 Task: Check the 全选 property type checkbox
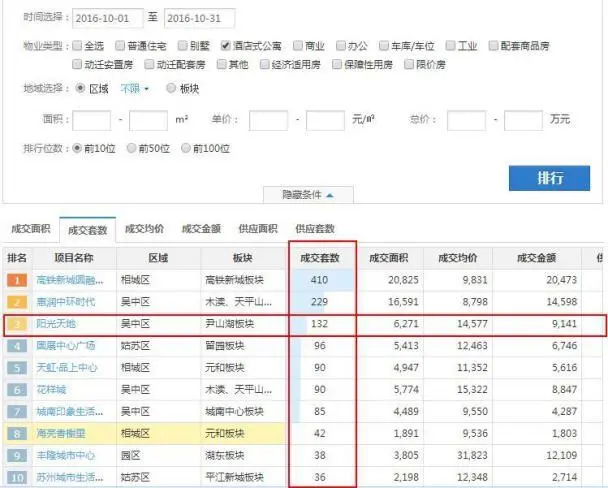pyautogui.click(x=77, y=46)
